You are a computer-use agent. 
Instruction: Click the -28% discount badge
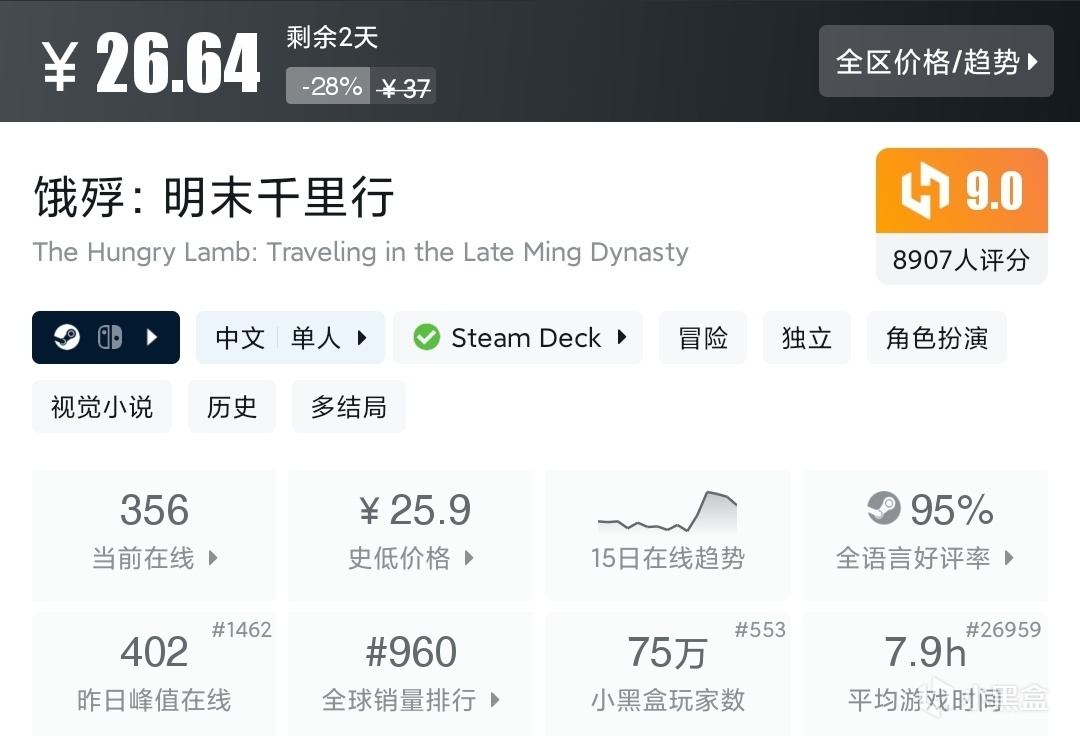coord(329,87)
